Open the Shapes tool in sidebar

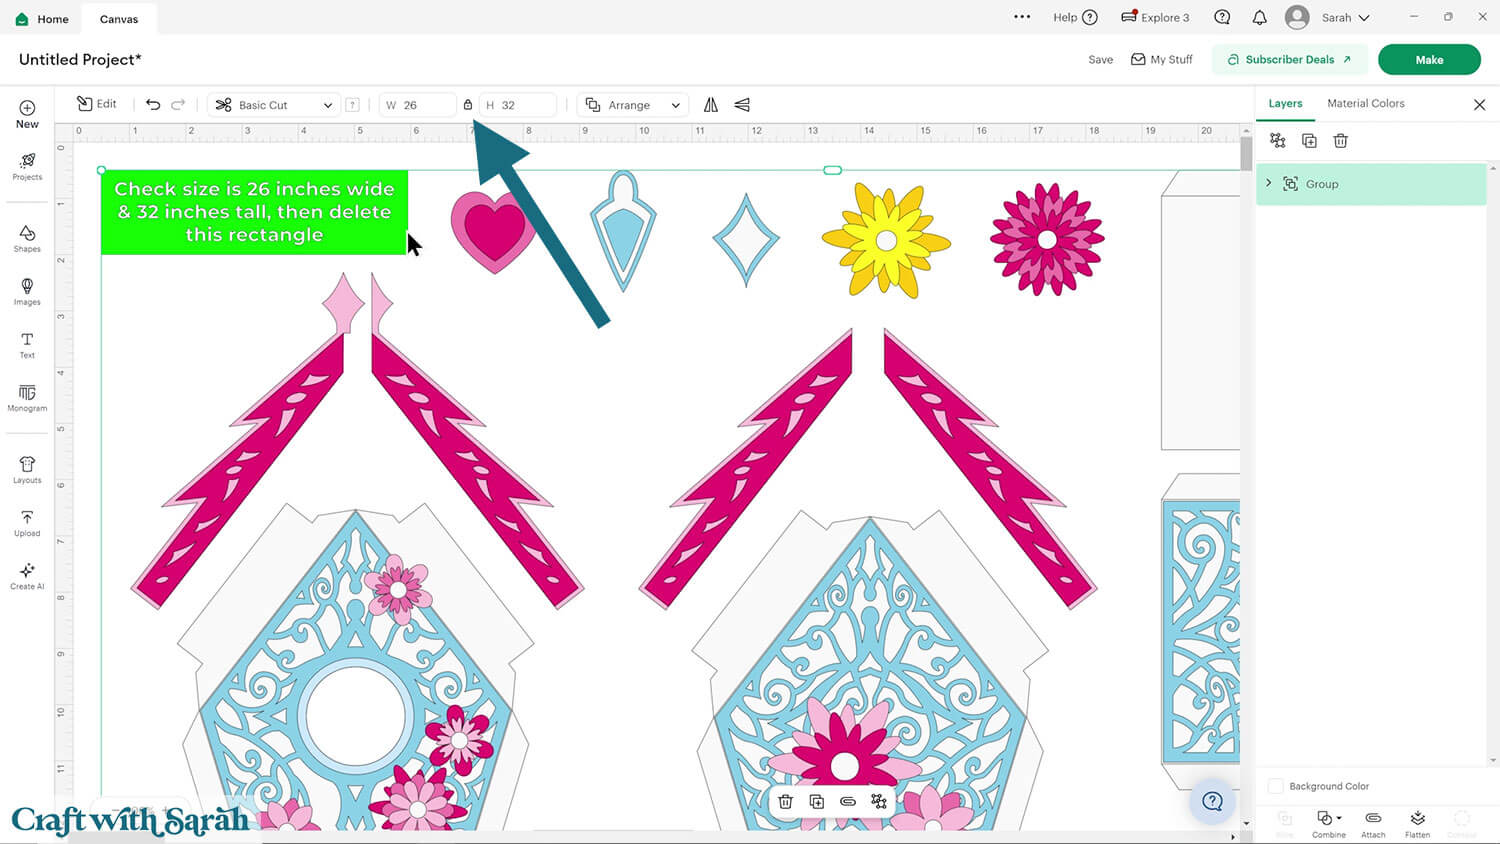(x=27, y=238)
